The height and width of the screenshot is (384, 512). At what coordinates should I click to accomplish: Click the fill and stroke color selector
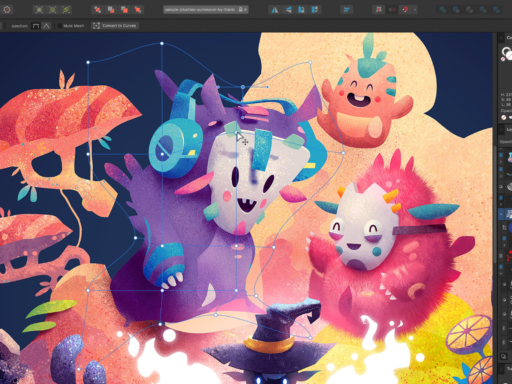coord(507,54)
